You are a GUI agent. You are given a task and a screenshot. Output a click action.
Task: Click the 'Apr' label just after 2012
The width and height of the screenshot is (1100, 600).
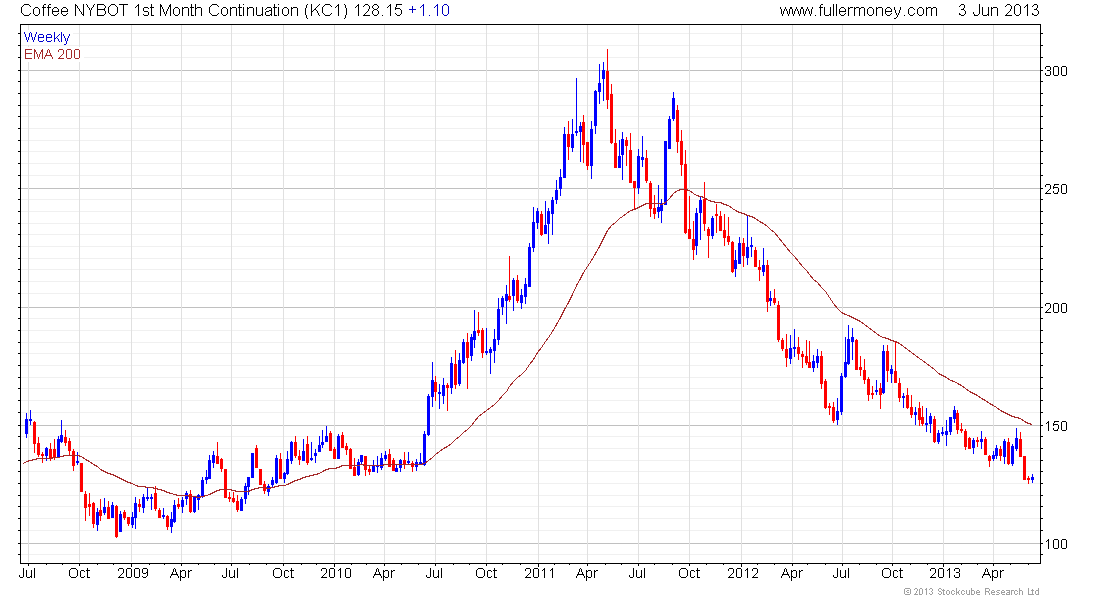pos(791,573)
